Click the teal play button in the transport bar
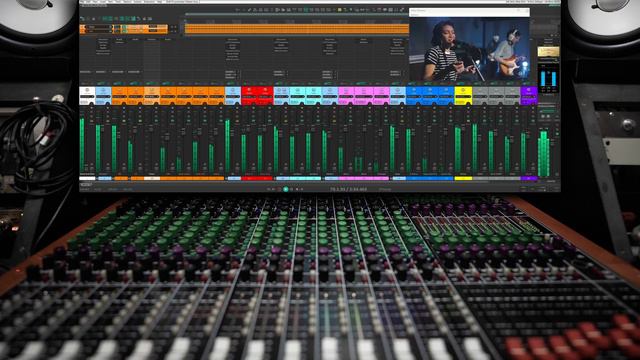This screenshot has width=640, height=360. [286, 189]
